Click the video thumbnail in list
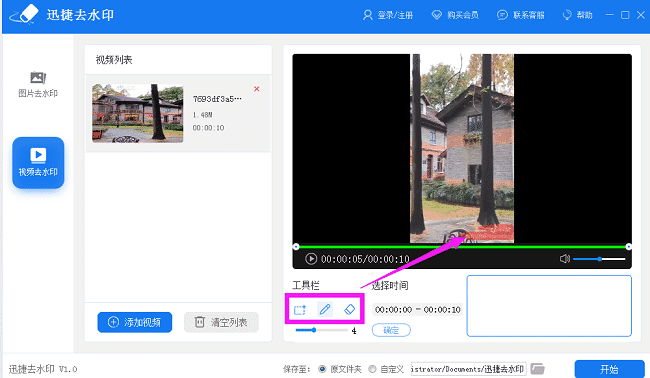Viewport: 650px width, 378px height. pyautogui.click(x=138, y=113)
